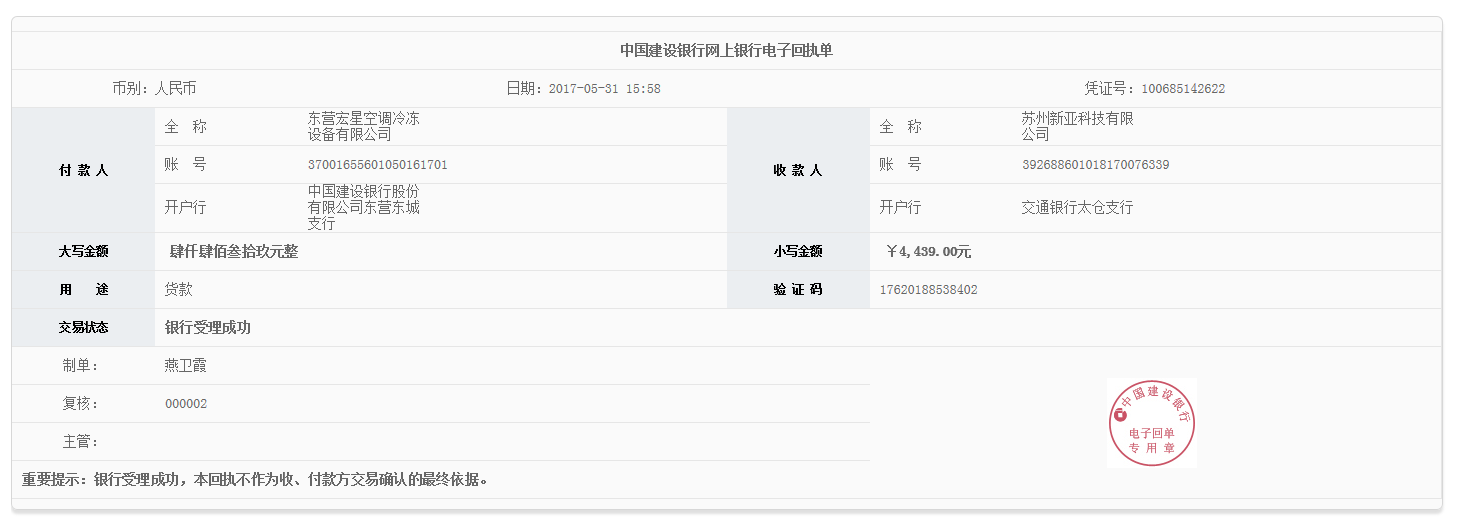This screenshot has height=523, width=1463.
Task: Select the date 2017-05-31 15:58
Action: 605,89
